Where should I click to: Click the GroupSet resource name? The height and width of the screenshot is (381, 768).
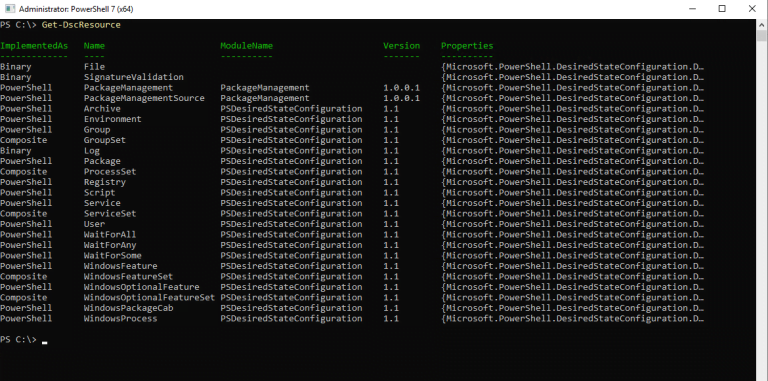[x=105, y=140]
